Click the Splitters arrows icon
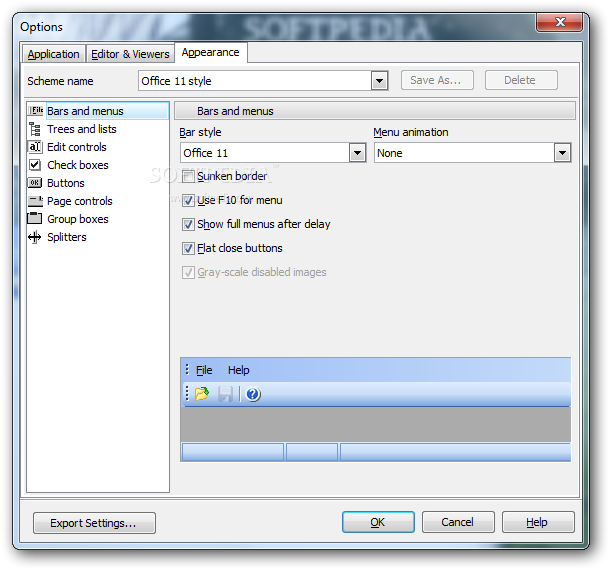The image size is (610, 570). pyautogui.click(x=35, y=237)
